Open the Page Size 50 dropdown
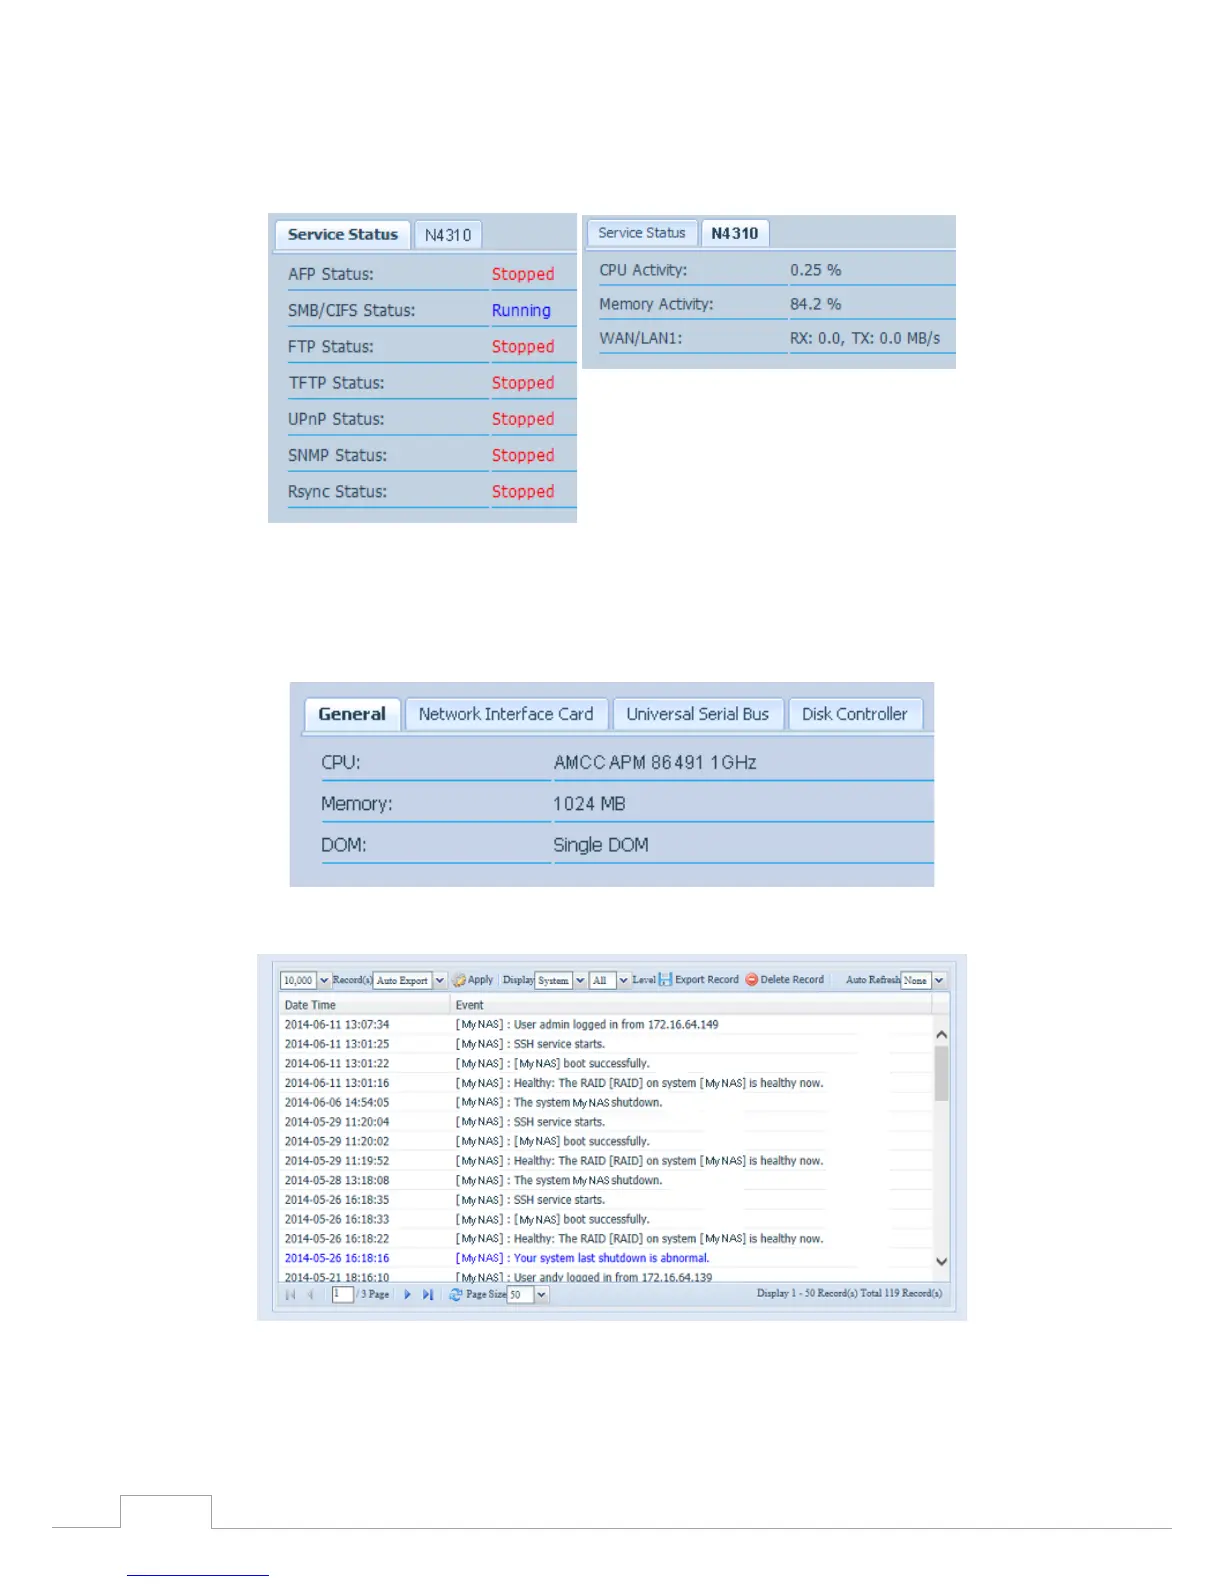The height and width of the screenshot is (1584, 1224). [541, 1295]
